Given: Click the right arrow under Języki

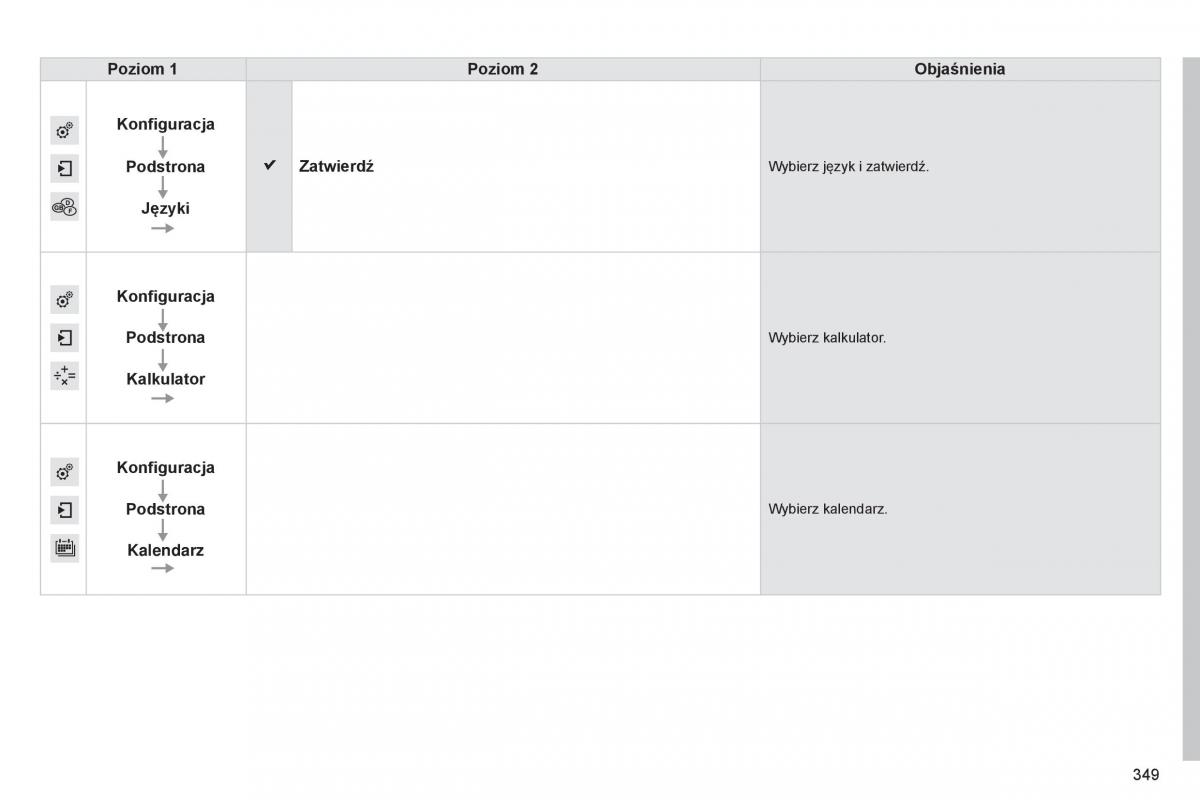Looking at the screenshot, I should click(163, 229).
